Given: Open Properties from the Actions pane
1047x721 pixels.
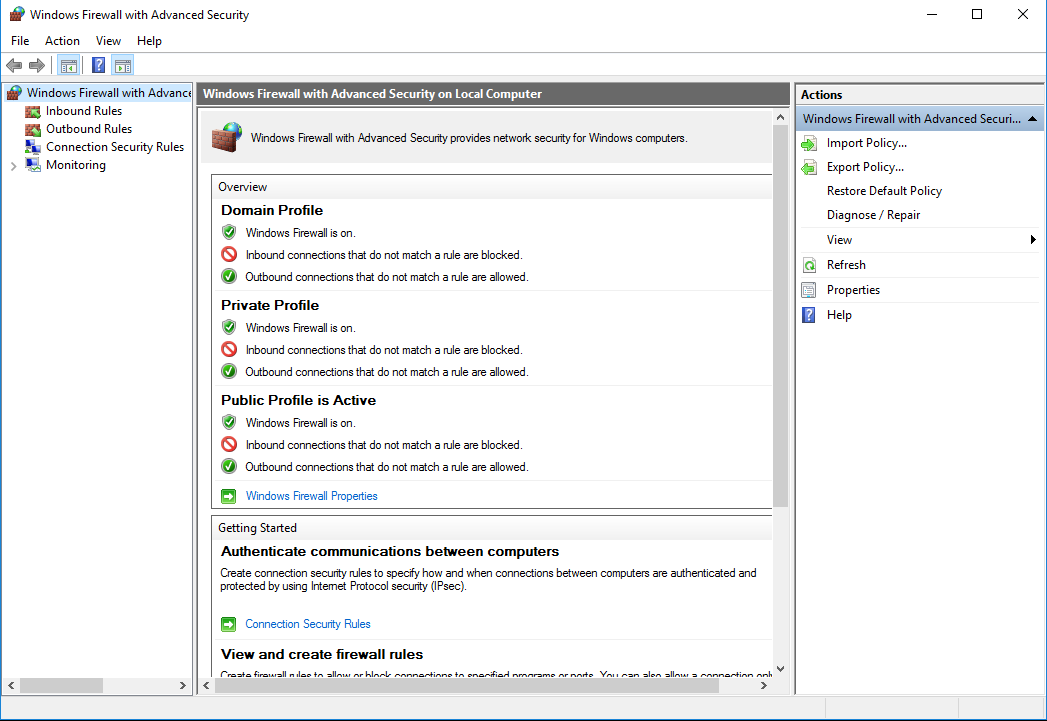Looking at the screenshot, I should [x=853, y=289].
